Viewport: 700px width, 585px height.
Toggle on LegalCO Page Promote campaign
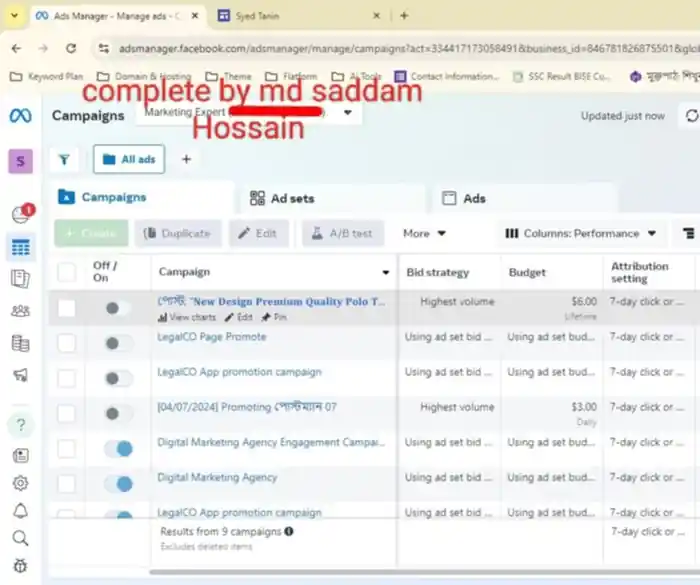[x=117, y=343]
